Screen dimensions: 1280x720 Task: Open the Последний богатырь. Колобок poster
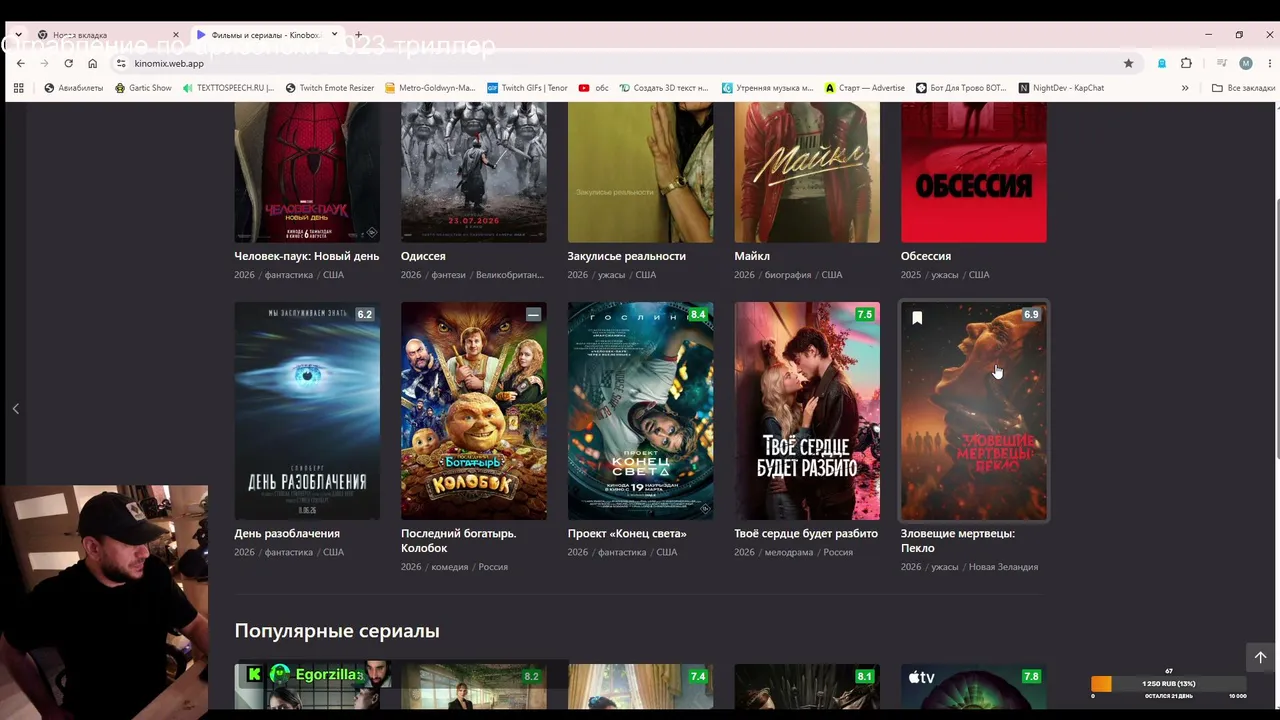point(474,411)
